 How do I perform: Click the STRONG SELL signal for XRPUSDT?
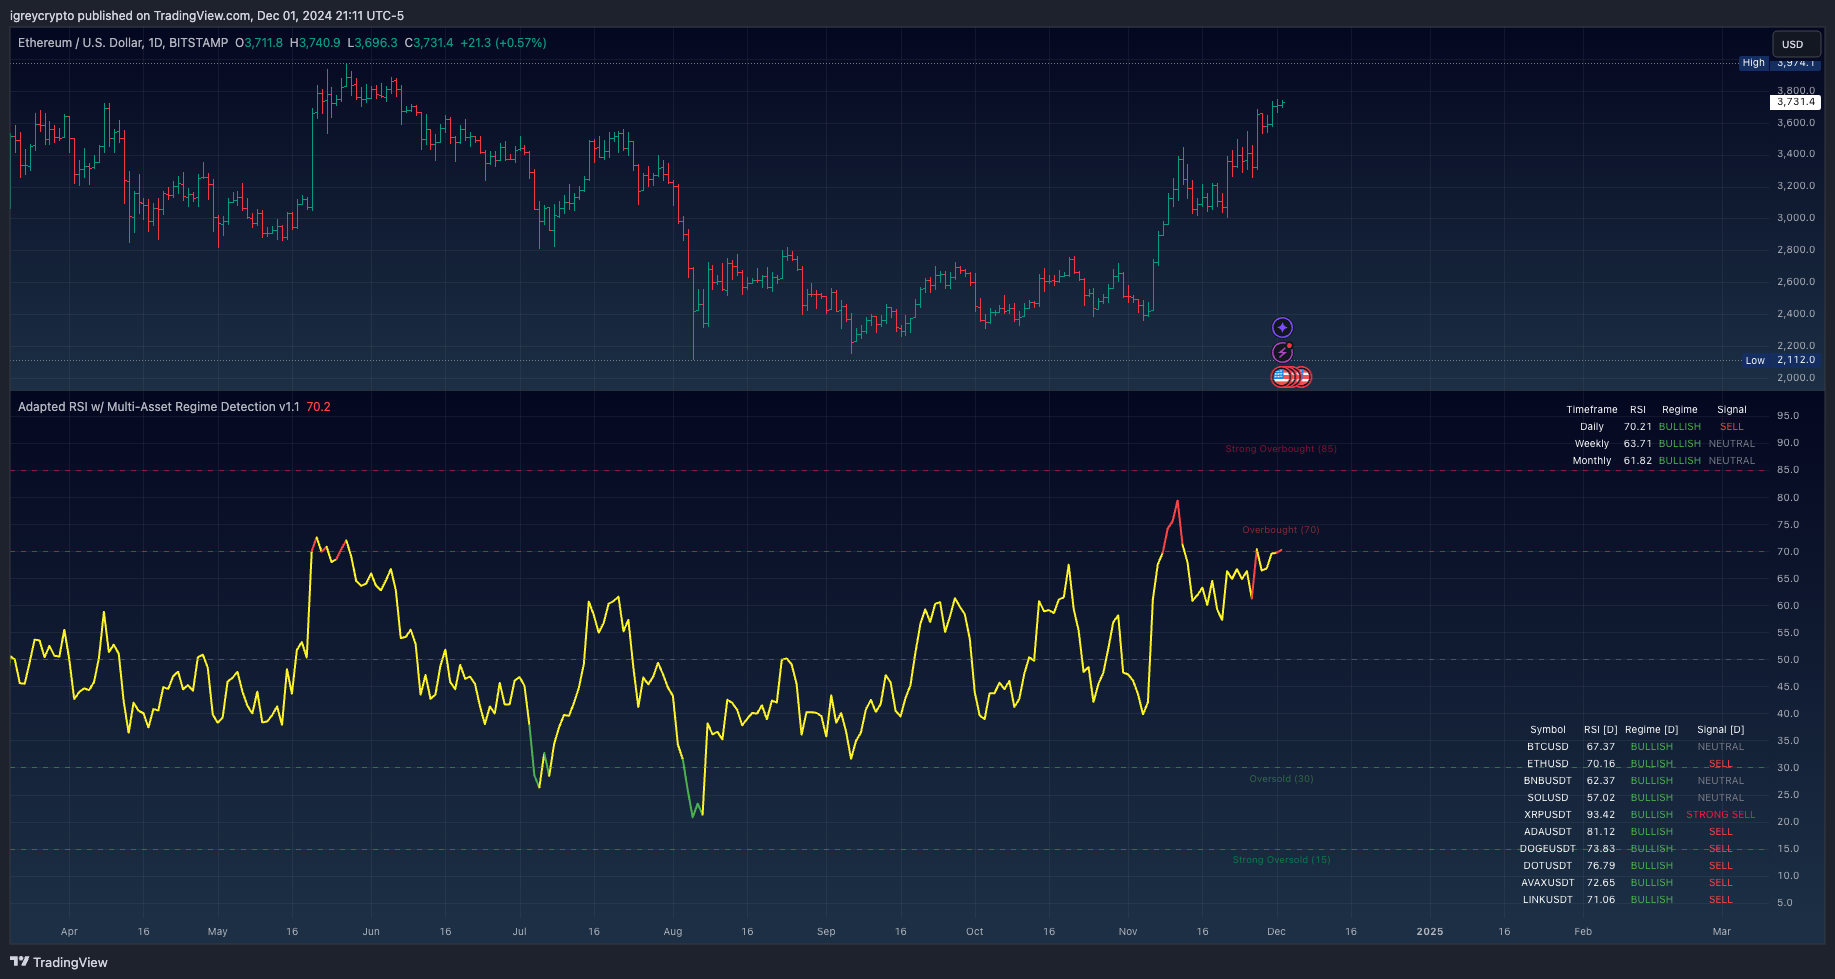click(x=1721, y=815)
